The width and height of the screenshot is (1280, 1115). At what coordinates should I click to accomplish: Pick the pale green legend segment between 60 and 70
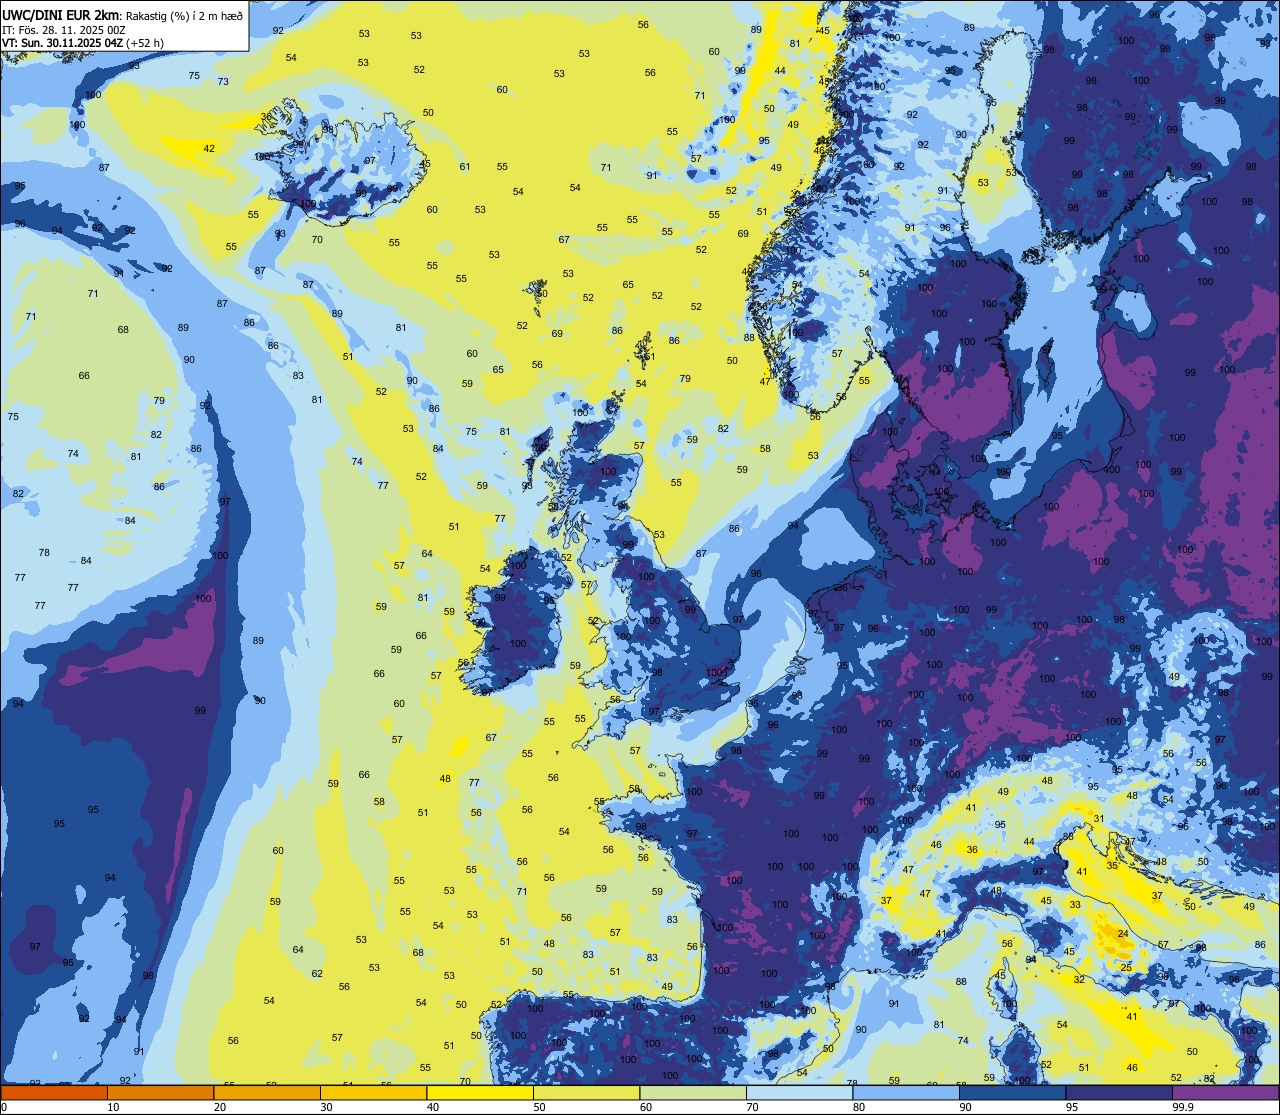point(693,1093)
